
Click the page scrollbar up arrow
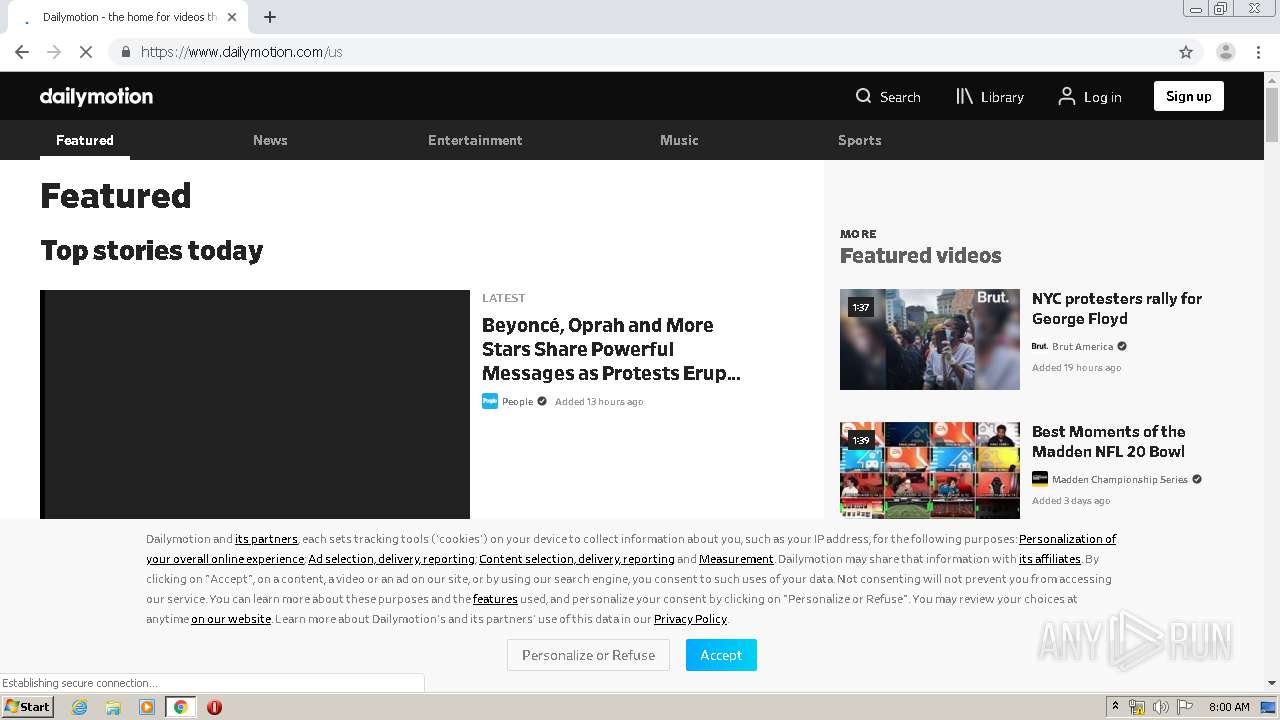[x=1272, y=80]
